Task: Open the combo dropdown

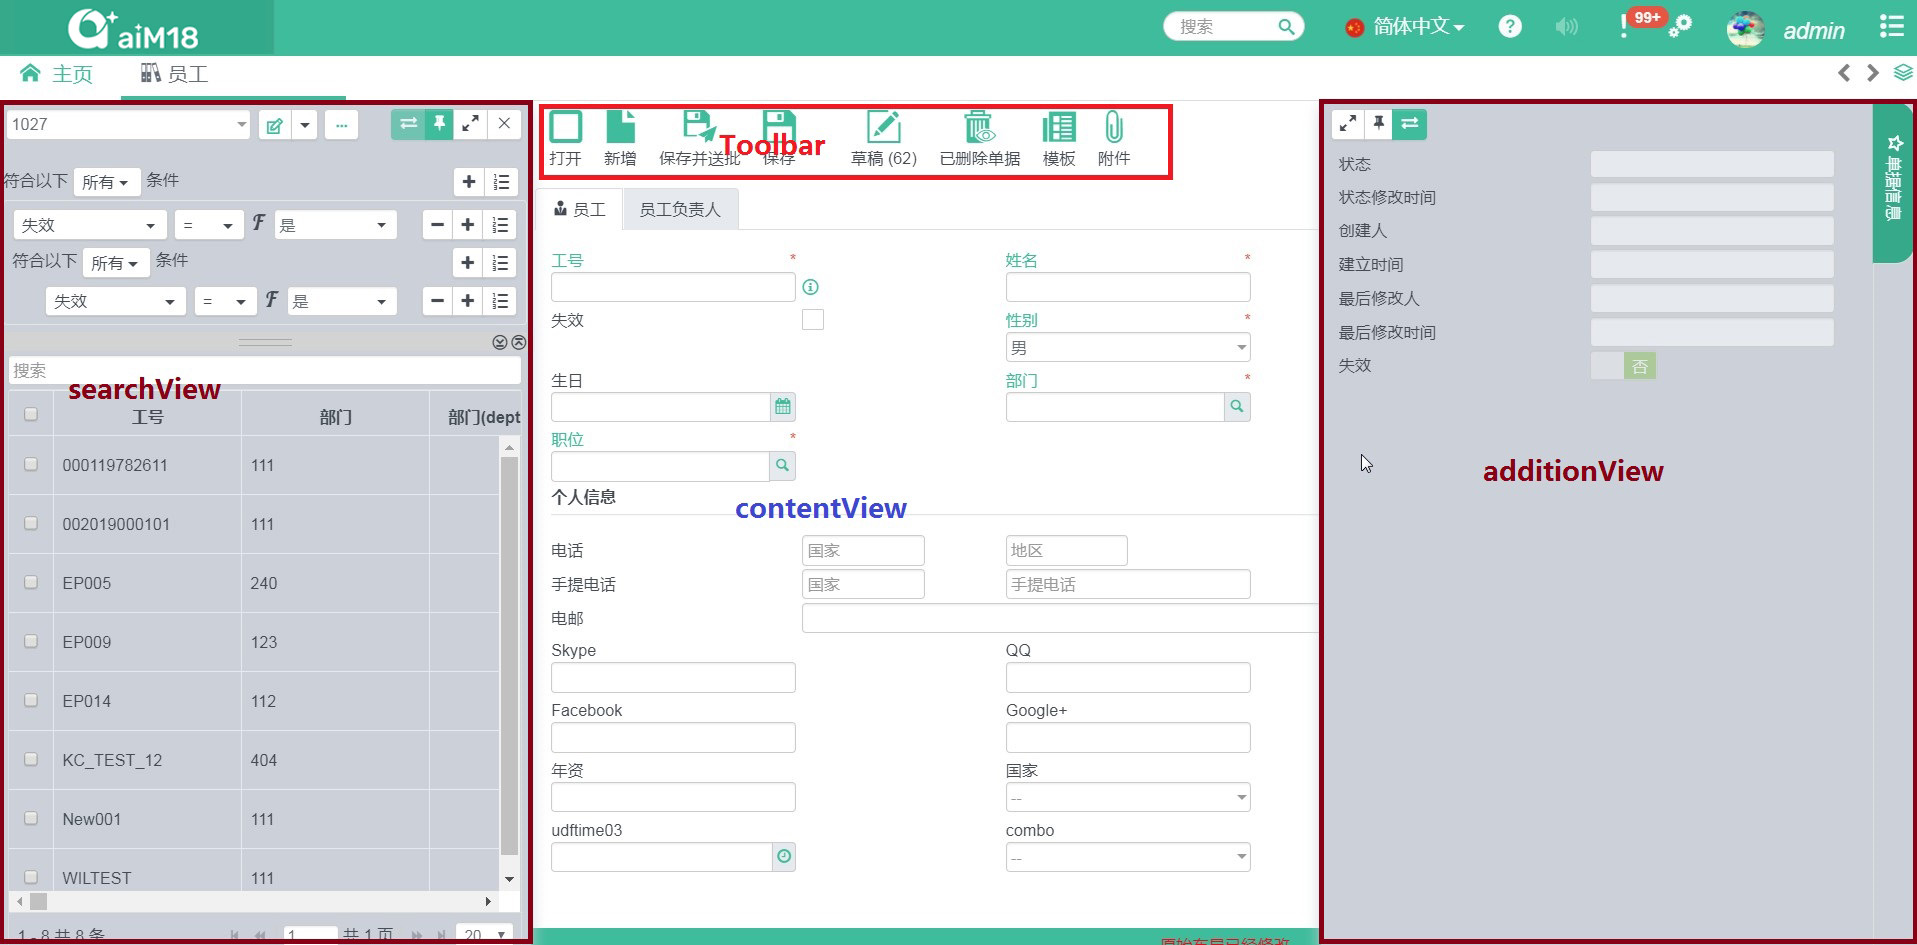Action: (x=1128, y=858)
